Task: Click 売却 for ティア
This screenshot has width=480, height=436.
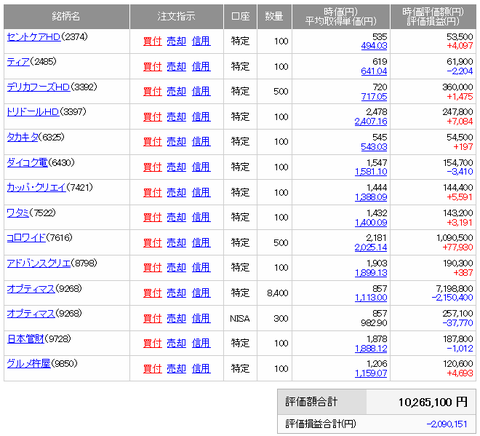Action: pos(176,67)
